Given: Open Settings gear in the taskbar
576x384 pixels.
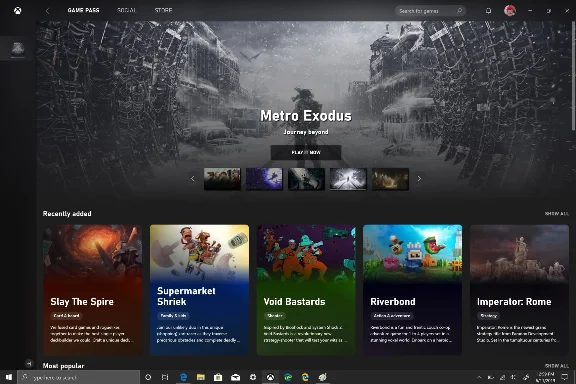Looking at the screenshot, I should point(253,377).
